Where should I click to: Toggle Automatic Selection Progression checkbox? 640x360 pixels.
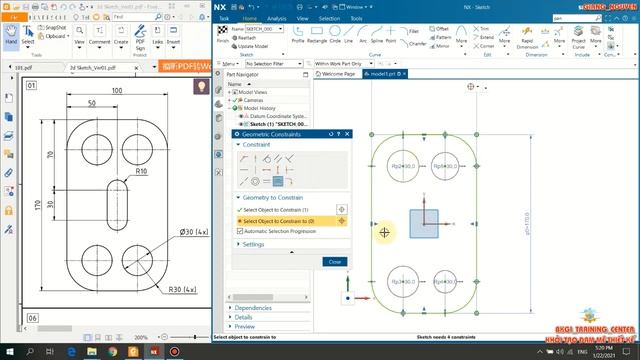pyautogui.click(x=240, y=231)
